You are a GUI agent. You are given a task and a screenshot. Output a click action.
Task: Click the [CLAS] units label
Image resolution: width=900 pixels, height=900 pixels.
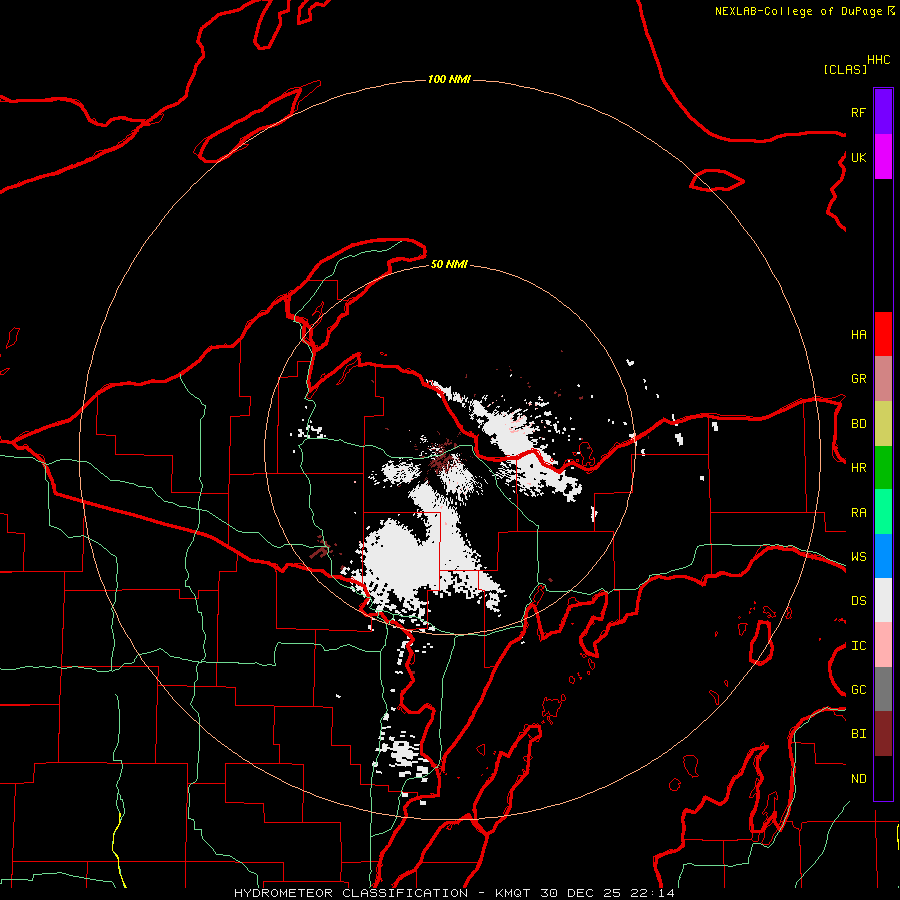click(x=845, y=69)
